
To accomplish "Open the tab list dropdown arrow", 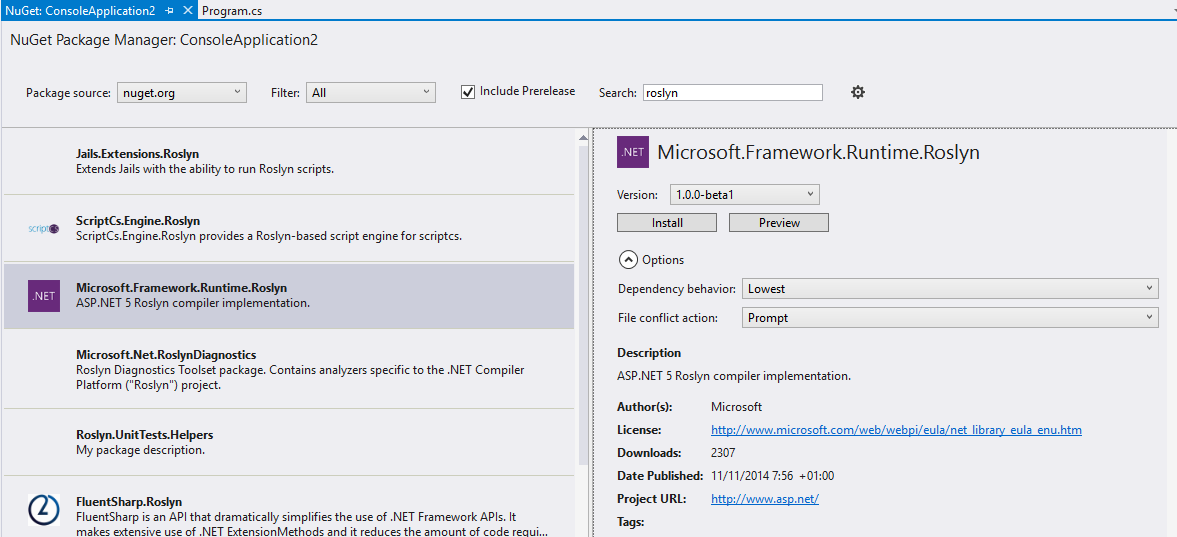I will click(1170, 10).
